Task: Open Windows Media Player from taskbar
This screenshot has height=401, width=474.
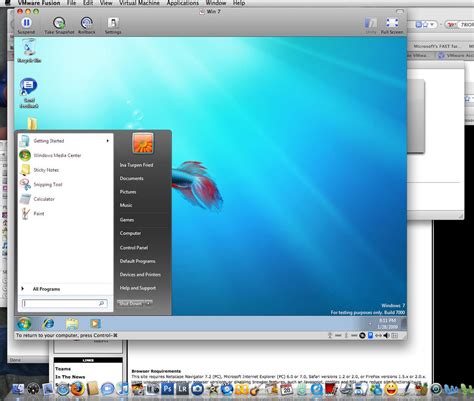Action: coord(95,324)
